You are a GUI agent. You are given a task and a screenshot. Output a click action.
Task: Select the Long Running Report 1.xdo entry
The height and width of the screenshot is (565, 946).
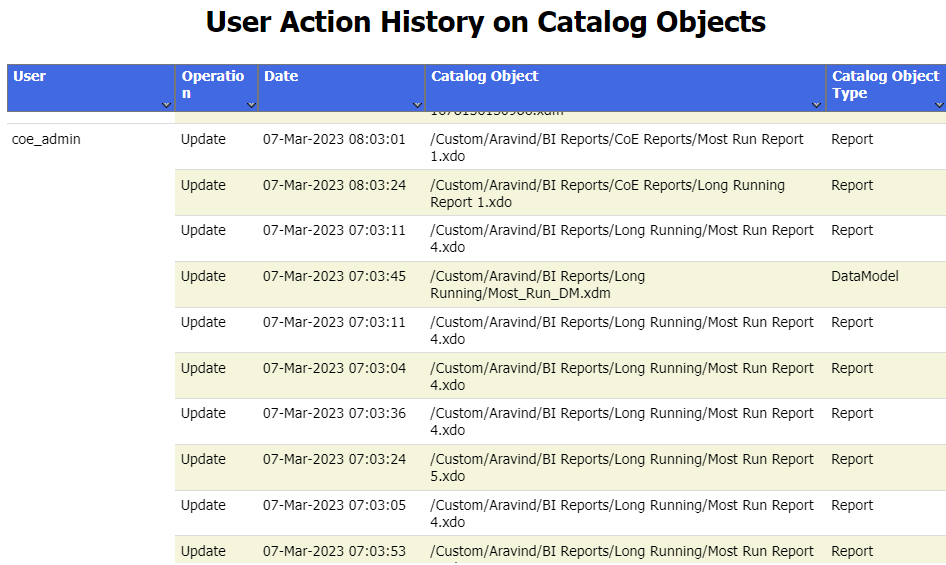click(607, 193)
